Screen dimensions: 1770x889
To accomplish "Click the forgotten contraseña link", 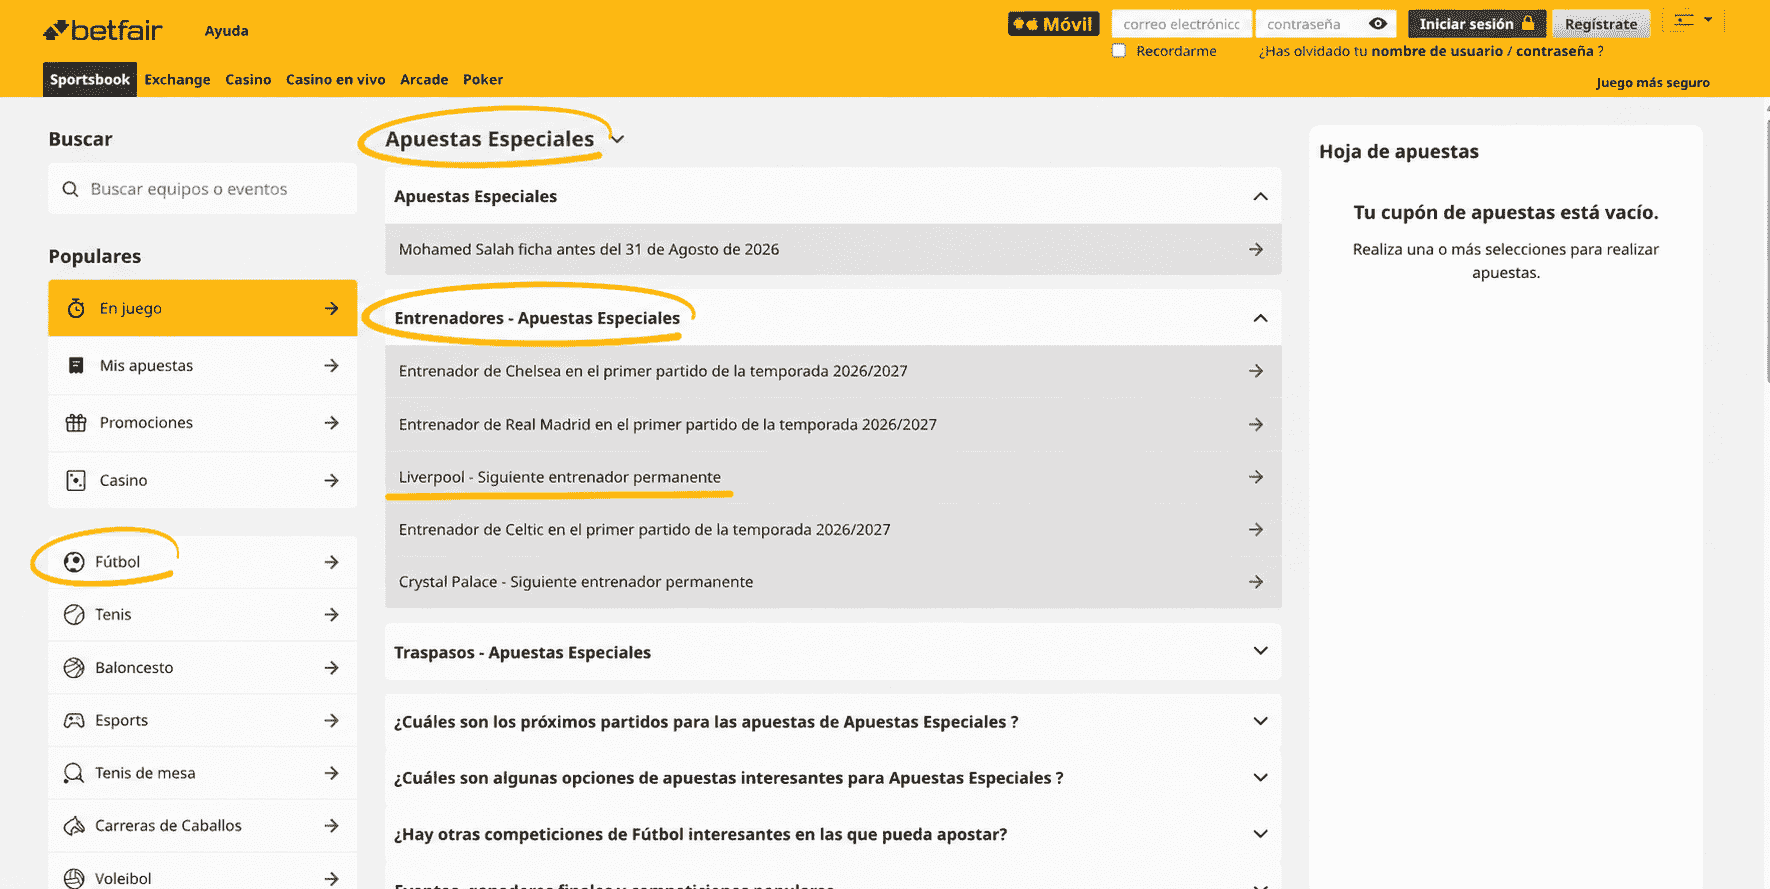I will click(x=1555, y=51).
